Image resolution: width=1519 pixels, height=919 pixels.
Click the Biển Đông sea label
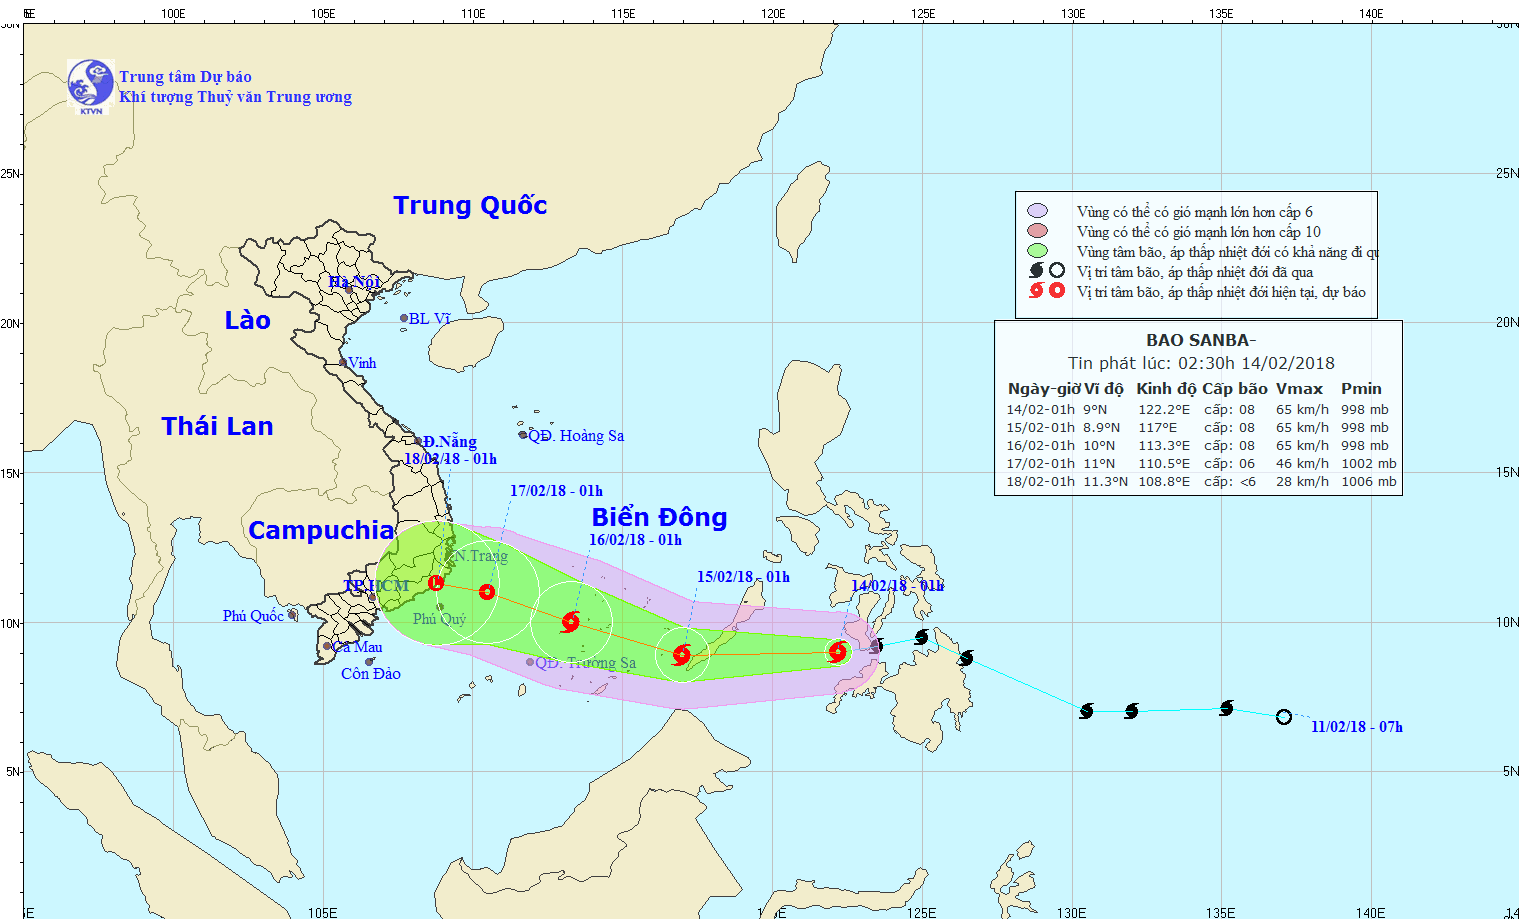point(659,517)
